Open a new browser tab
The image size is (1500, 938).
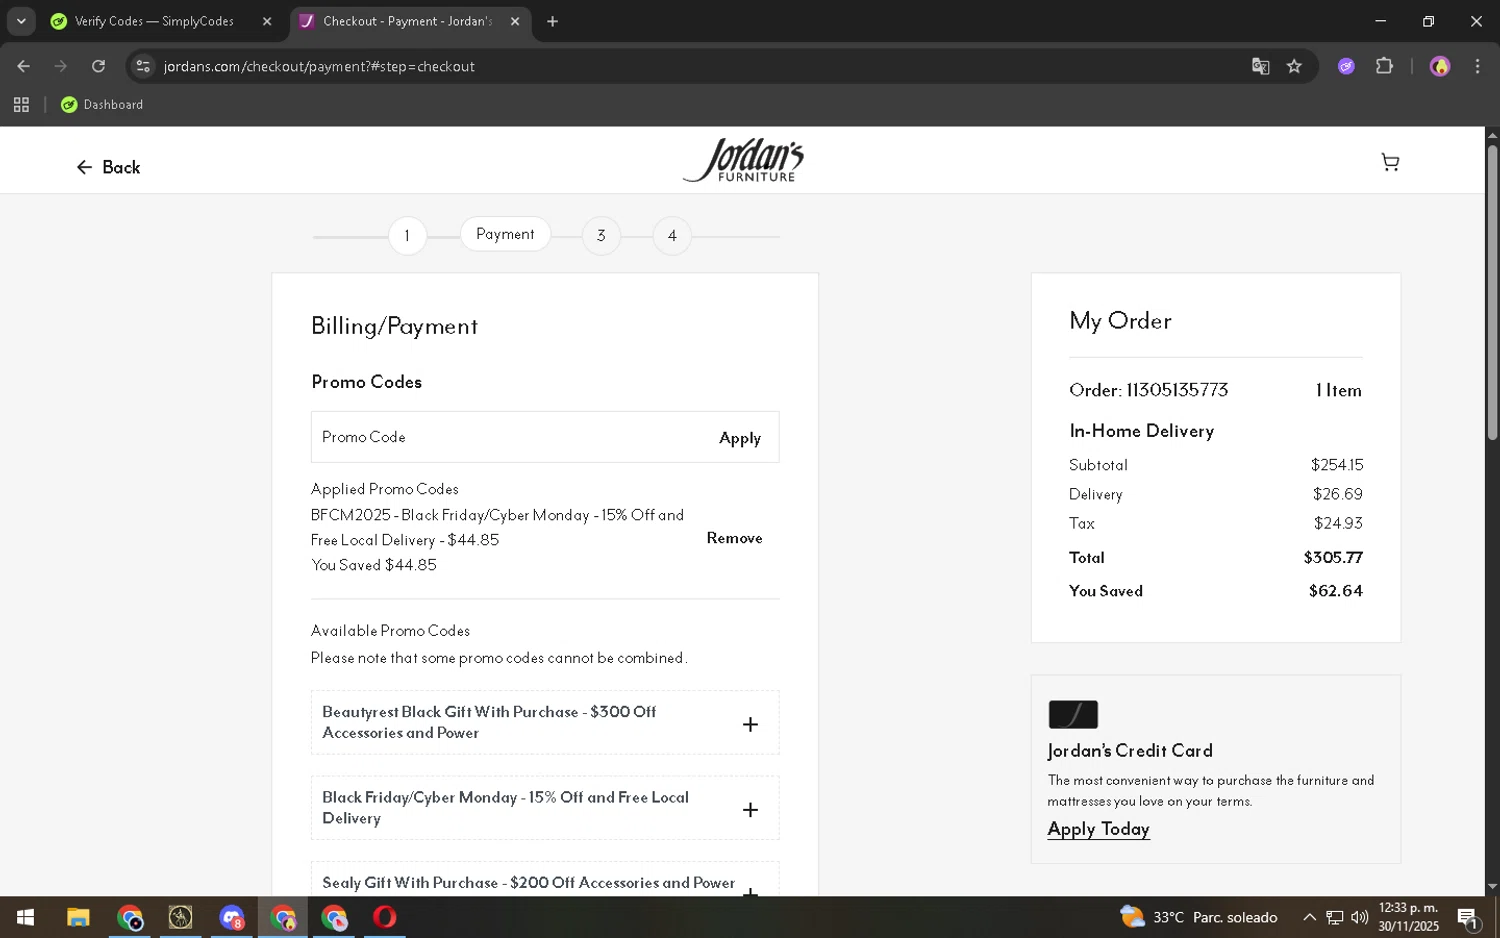pos(552,21)
